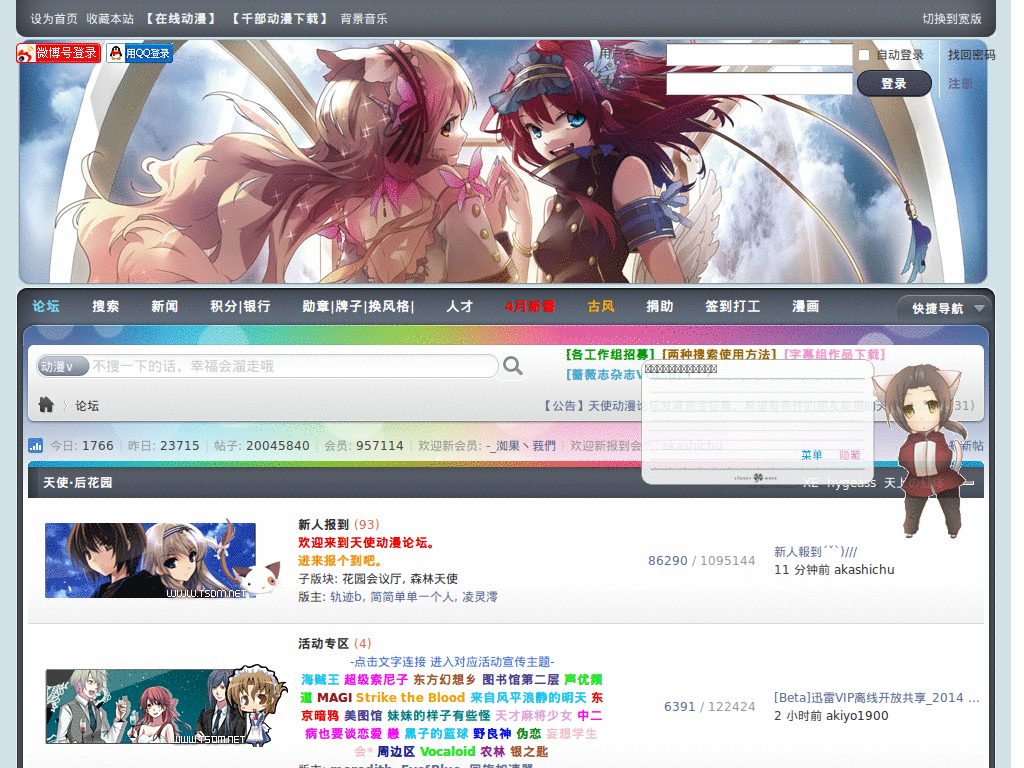Open [字幕组作品下载] pink link
Viewport: 1024px width, 768px height.
coord(834,355)
